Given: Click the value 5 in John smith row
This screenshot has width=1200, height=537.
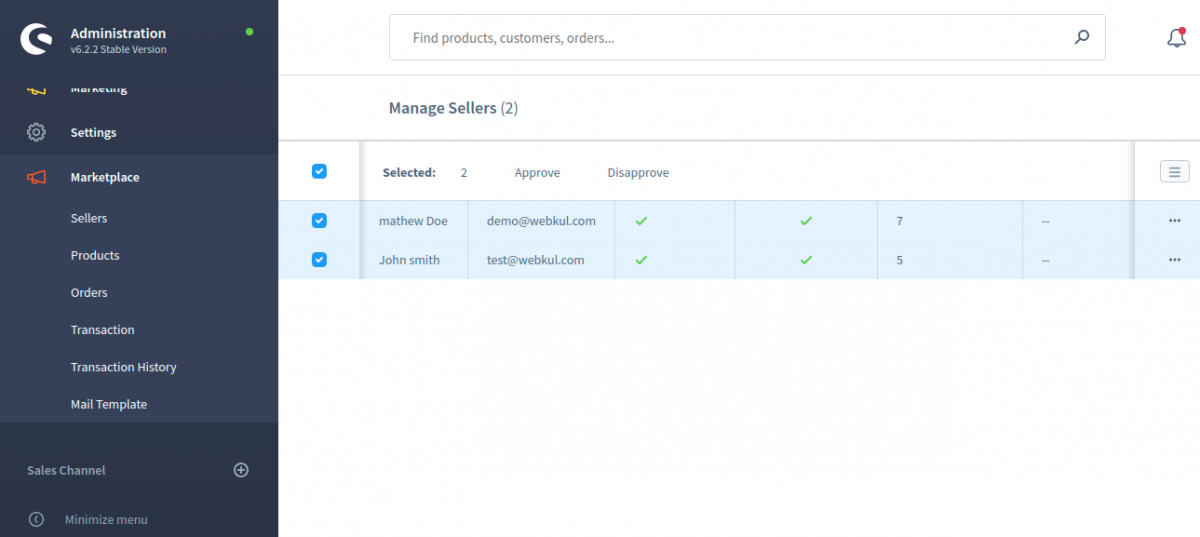Looking at the screenshot, I should tap(900, 260).
